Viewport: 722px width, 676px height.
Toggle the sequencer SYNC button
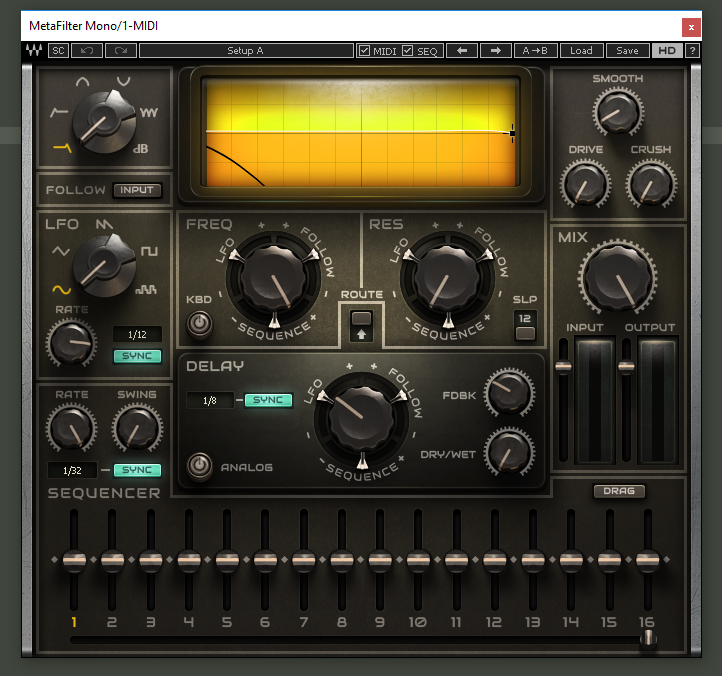(x=137, y=470)
